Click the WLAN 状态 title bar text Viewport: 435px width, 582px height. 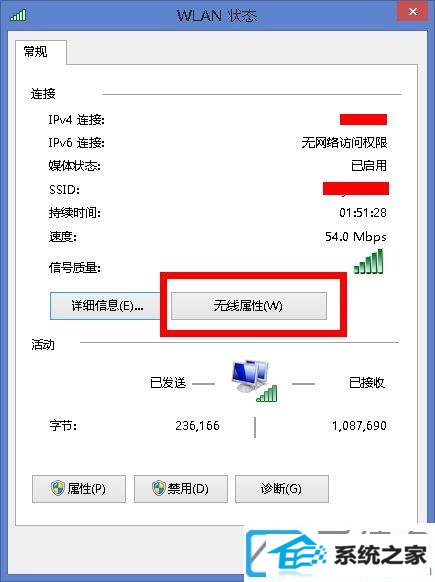point(217,16)
